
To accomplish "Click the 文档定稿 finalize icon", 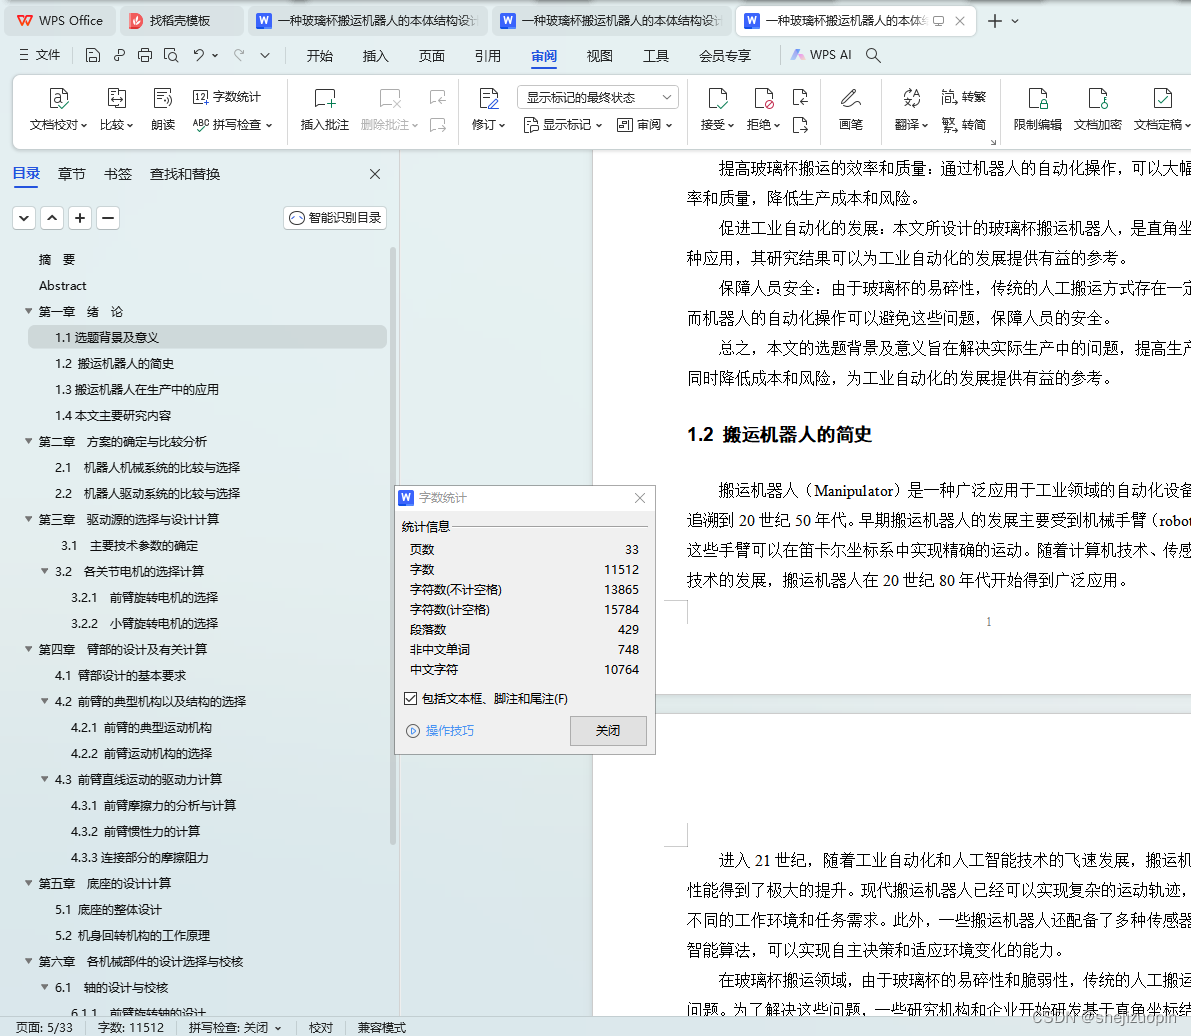I will point(1161,98).
